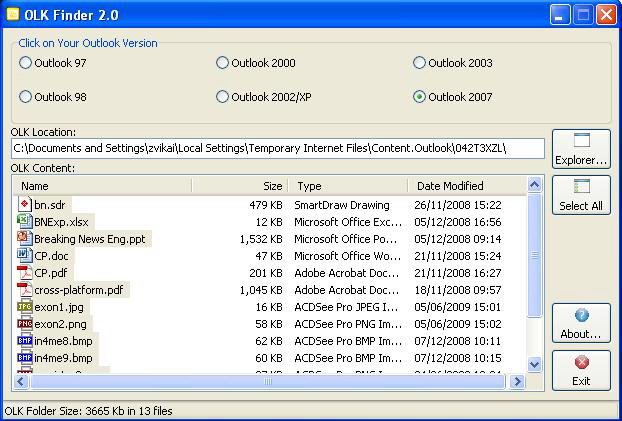Click the PDF icon for cross-platform.pdf
Viewport: 622px width, 421px height.
coord(25,290)
